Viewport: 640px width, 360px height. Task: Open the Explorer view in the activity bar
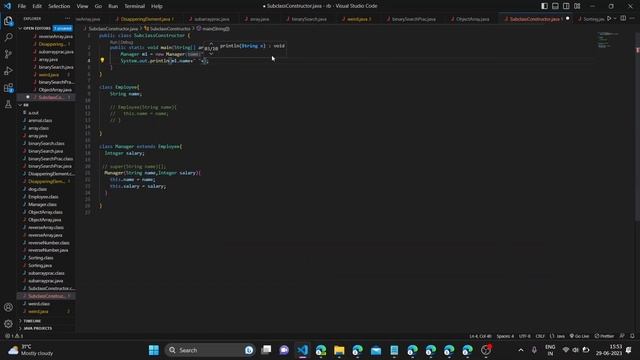(8, 21)
